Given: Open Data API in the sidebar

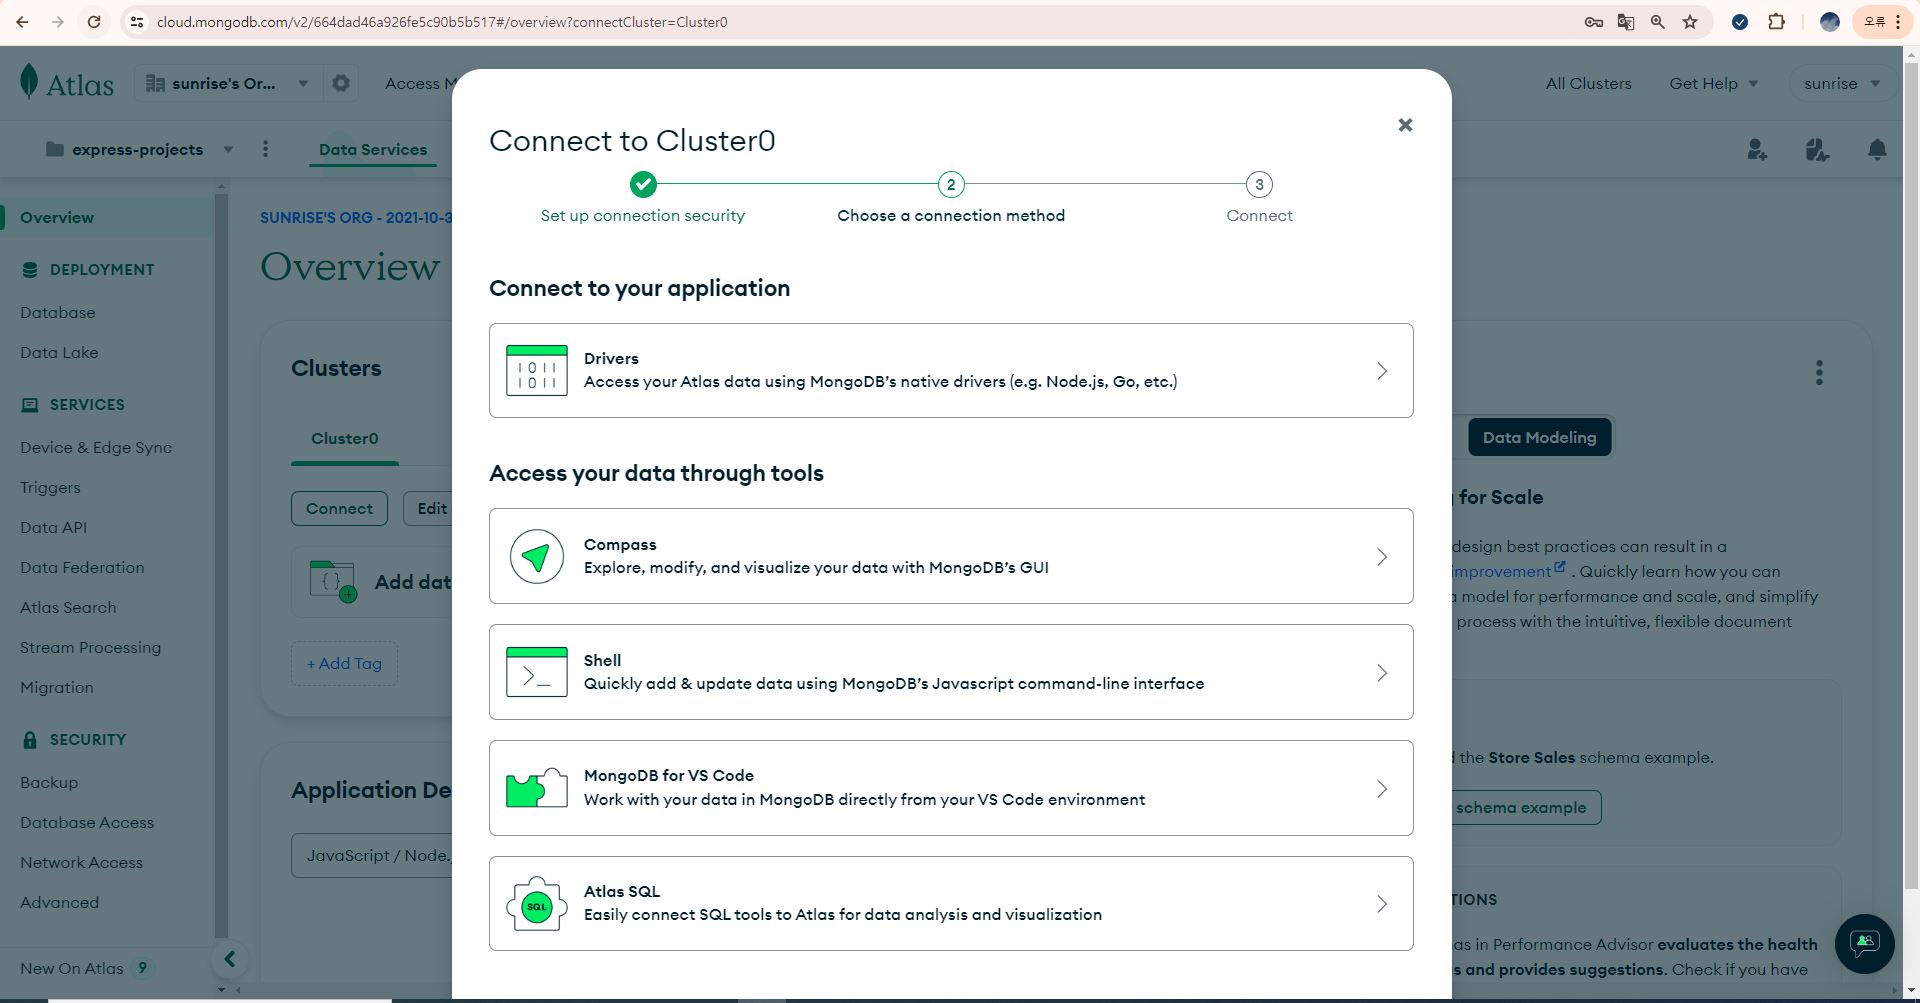Looking at the screenshot, I should click(x=53, y=527).
